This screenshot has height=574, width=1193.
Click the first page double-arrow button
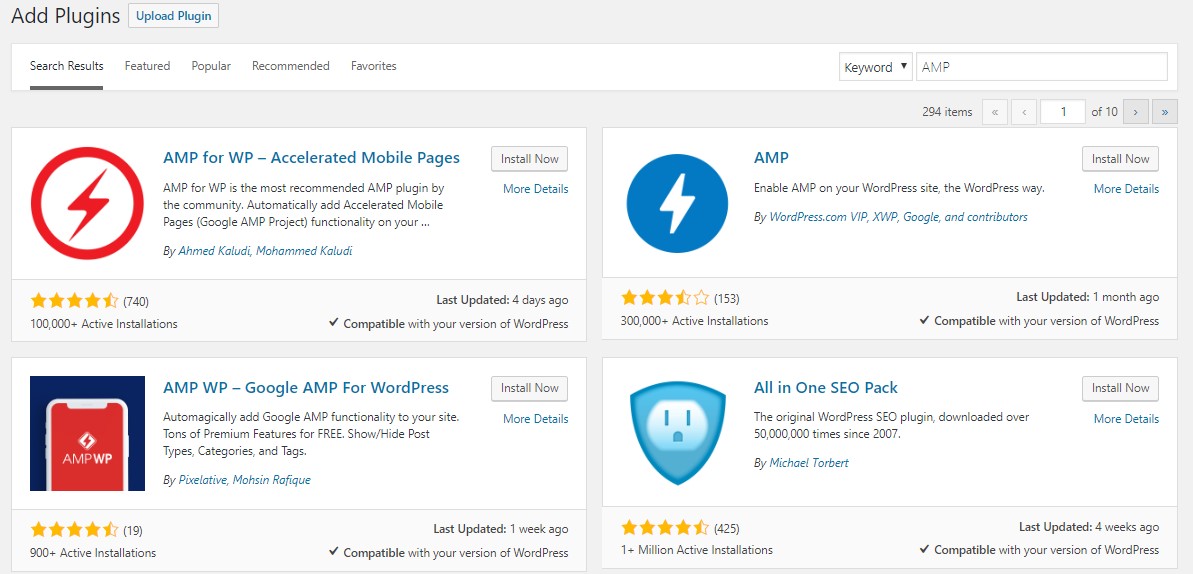click(995, 112)
